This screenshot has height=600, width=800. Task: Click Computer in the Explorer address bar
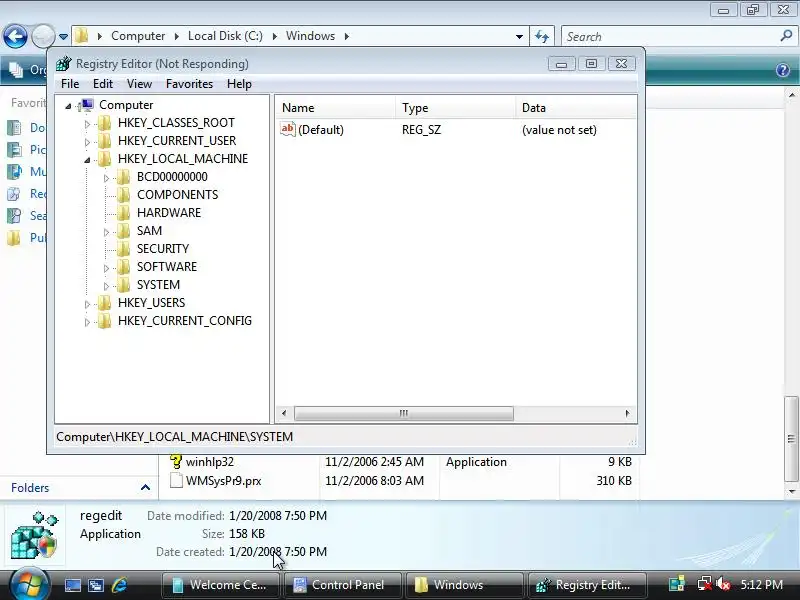click(138, 36)
